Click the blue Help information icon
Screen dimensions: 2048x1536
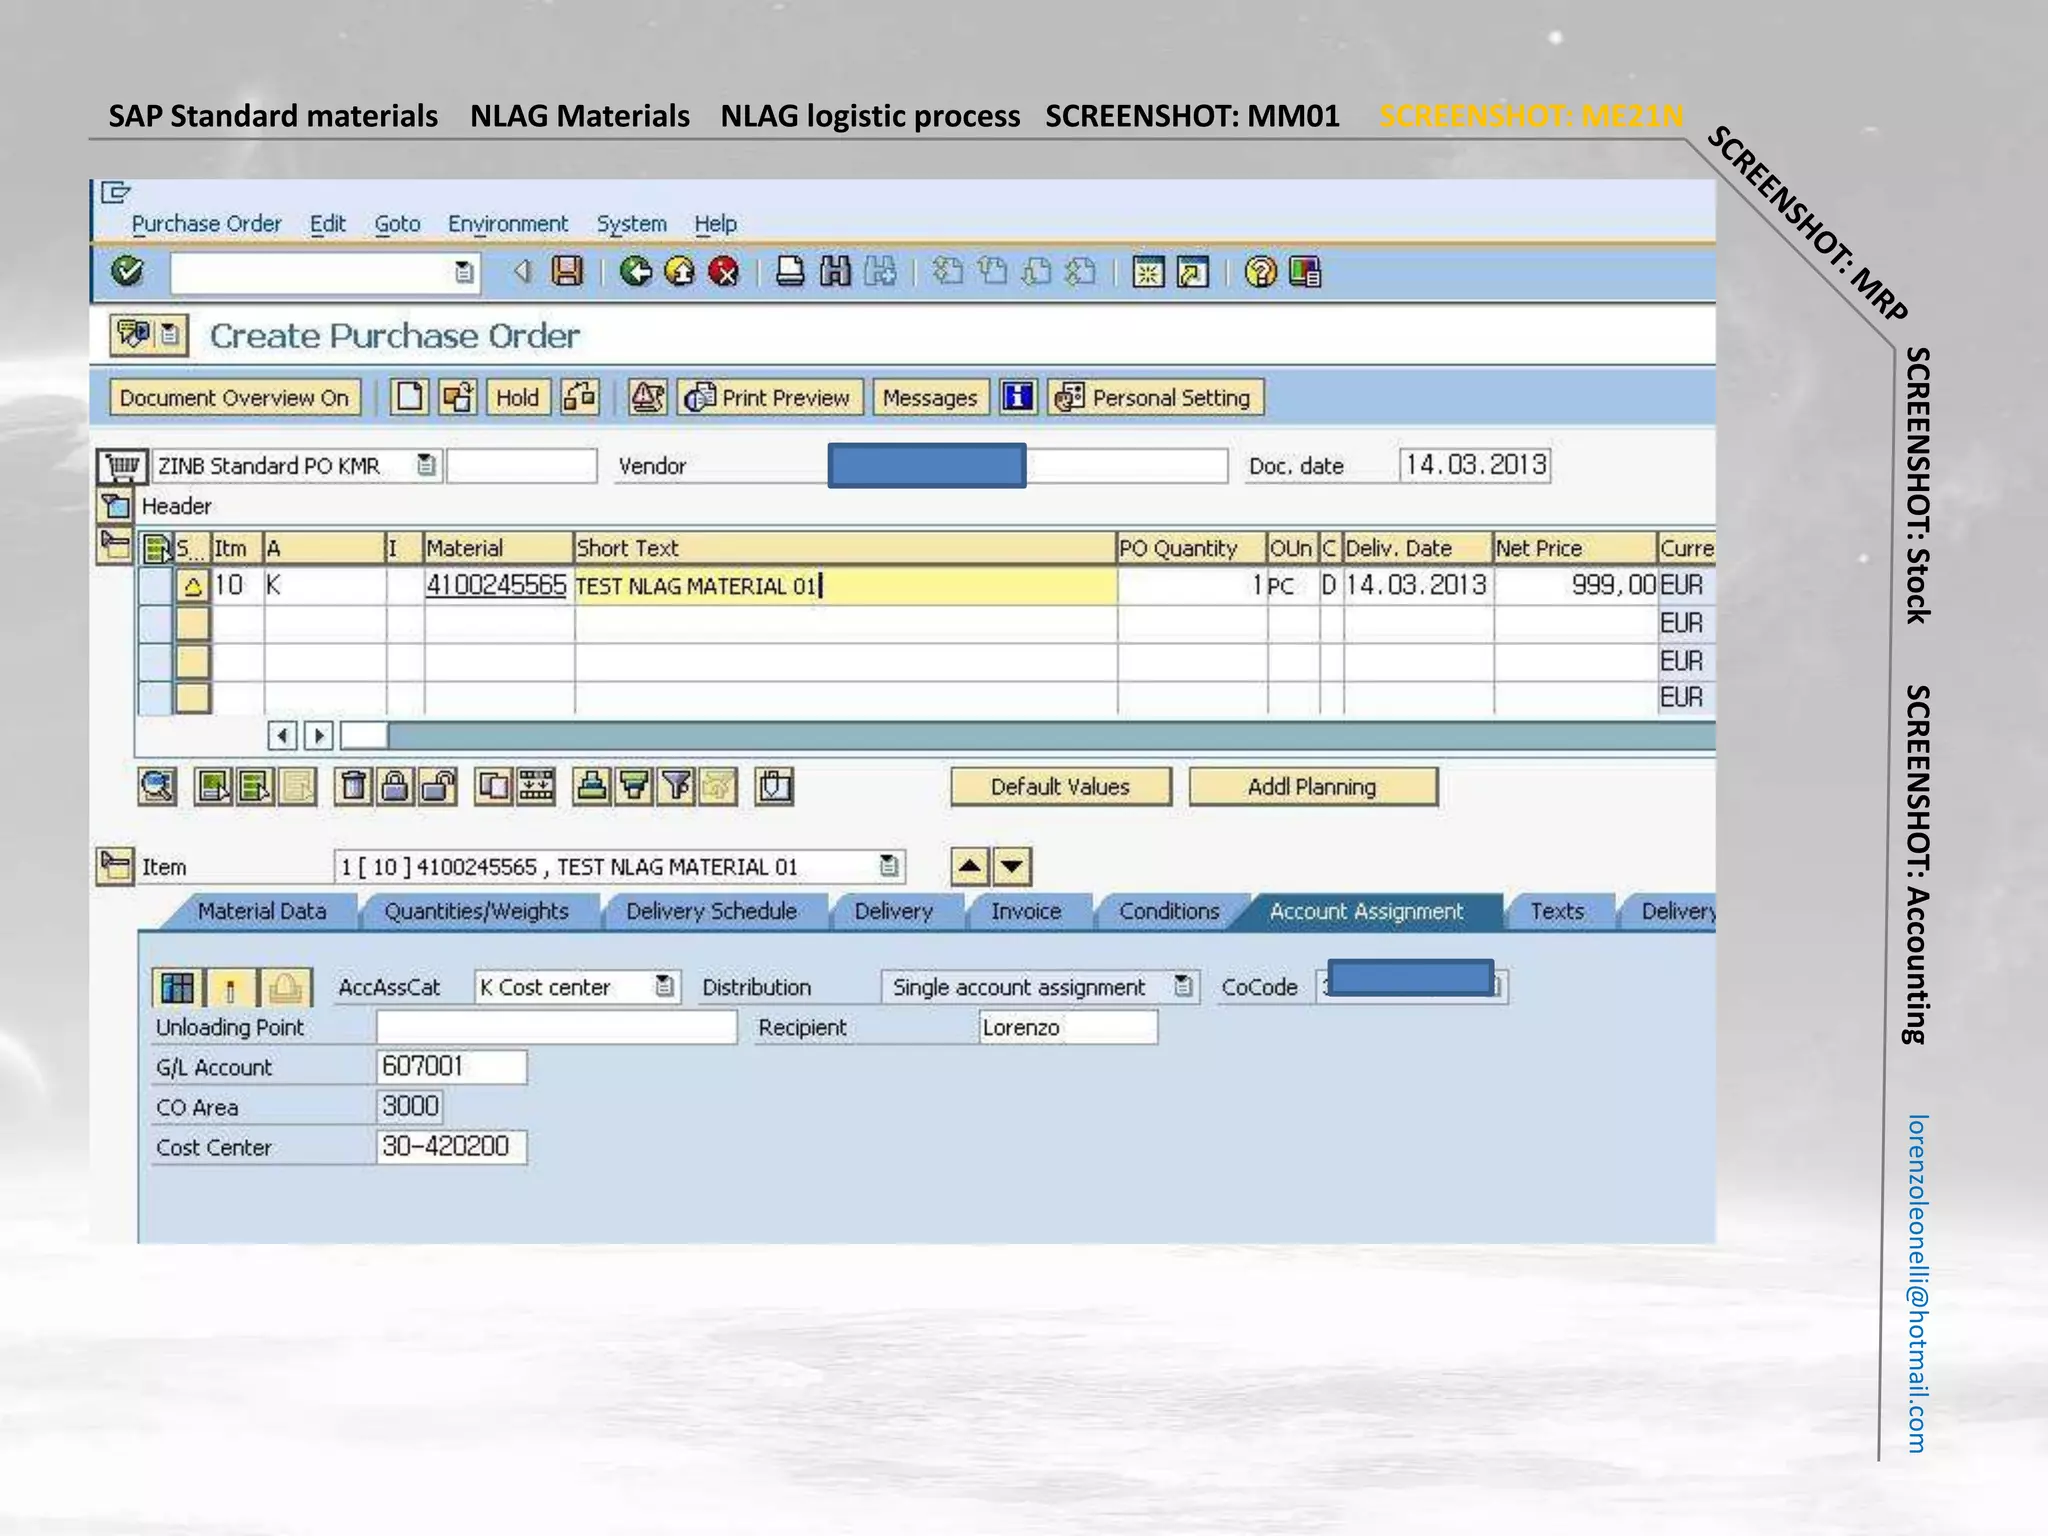(x=1018, y=397)
